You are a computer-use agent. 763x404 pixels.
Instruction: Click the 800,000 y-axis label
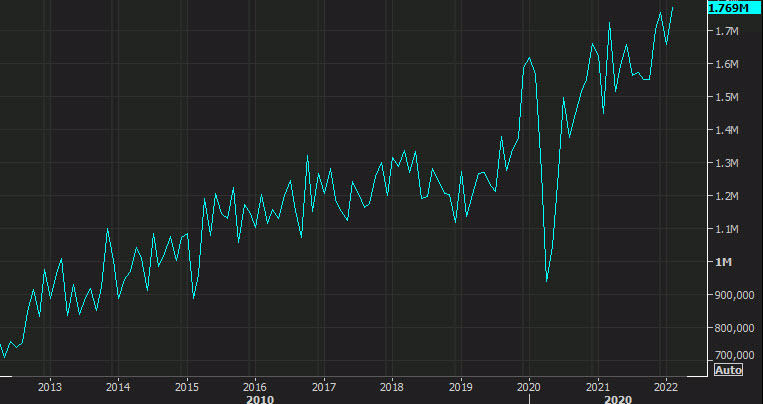pyautogui.click(x=734, y=328)
